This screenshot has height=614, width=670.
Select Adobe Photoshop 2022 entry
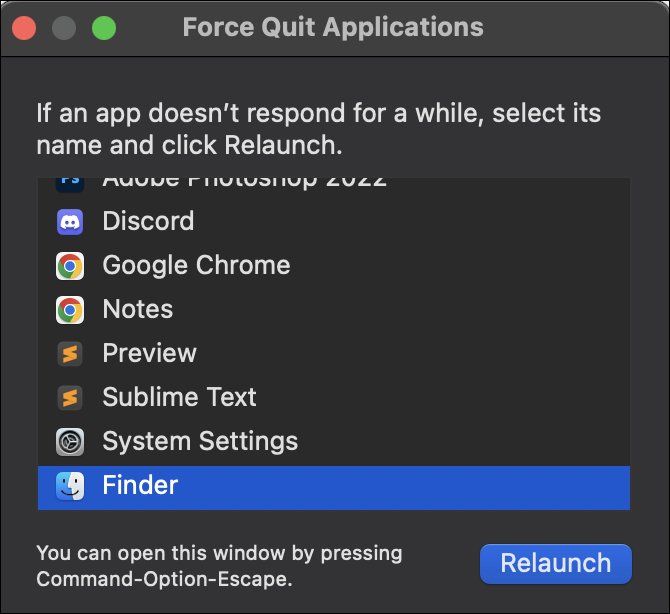coord(334,188)
